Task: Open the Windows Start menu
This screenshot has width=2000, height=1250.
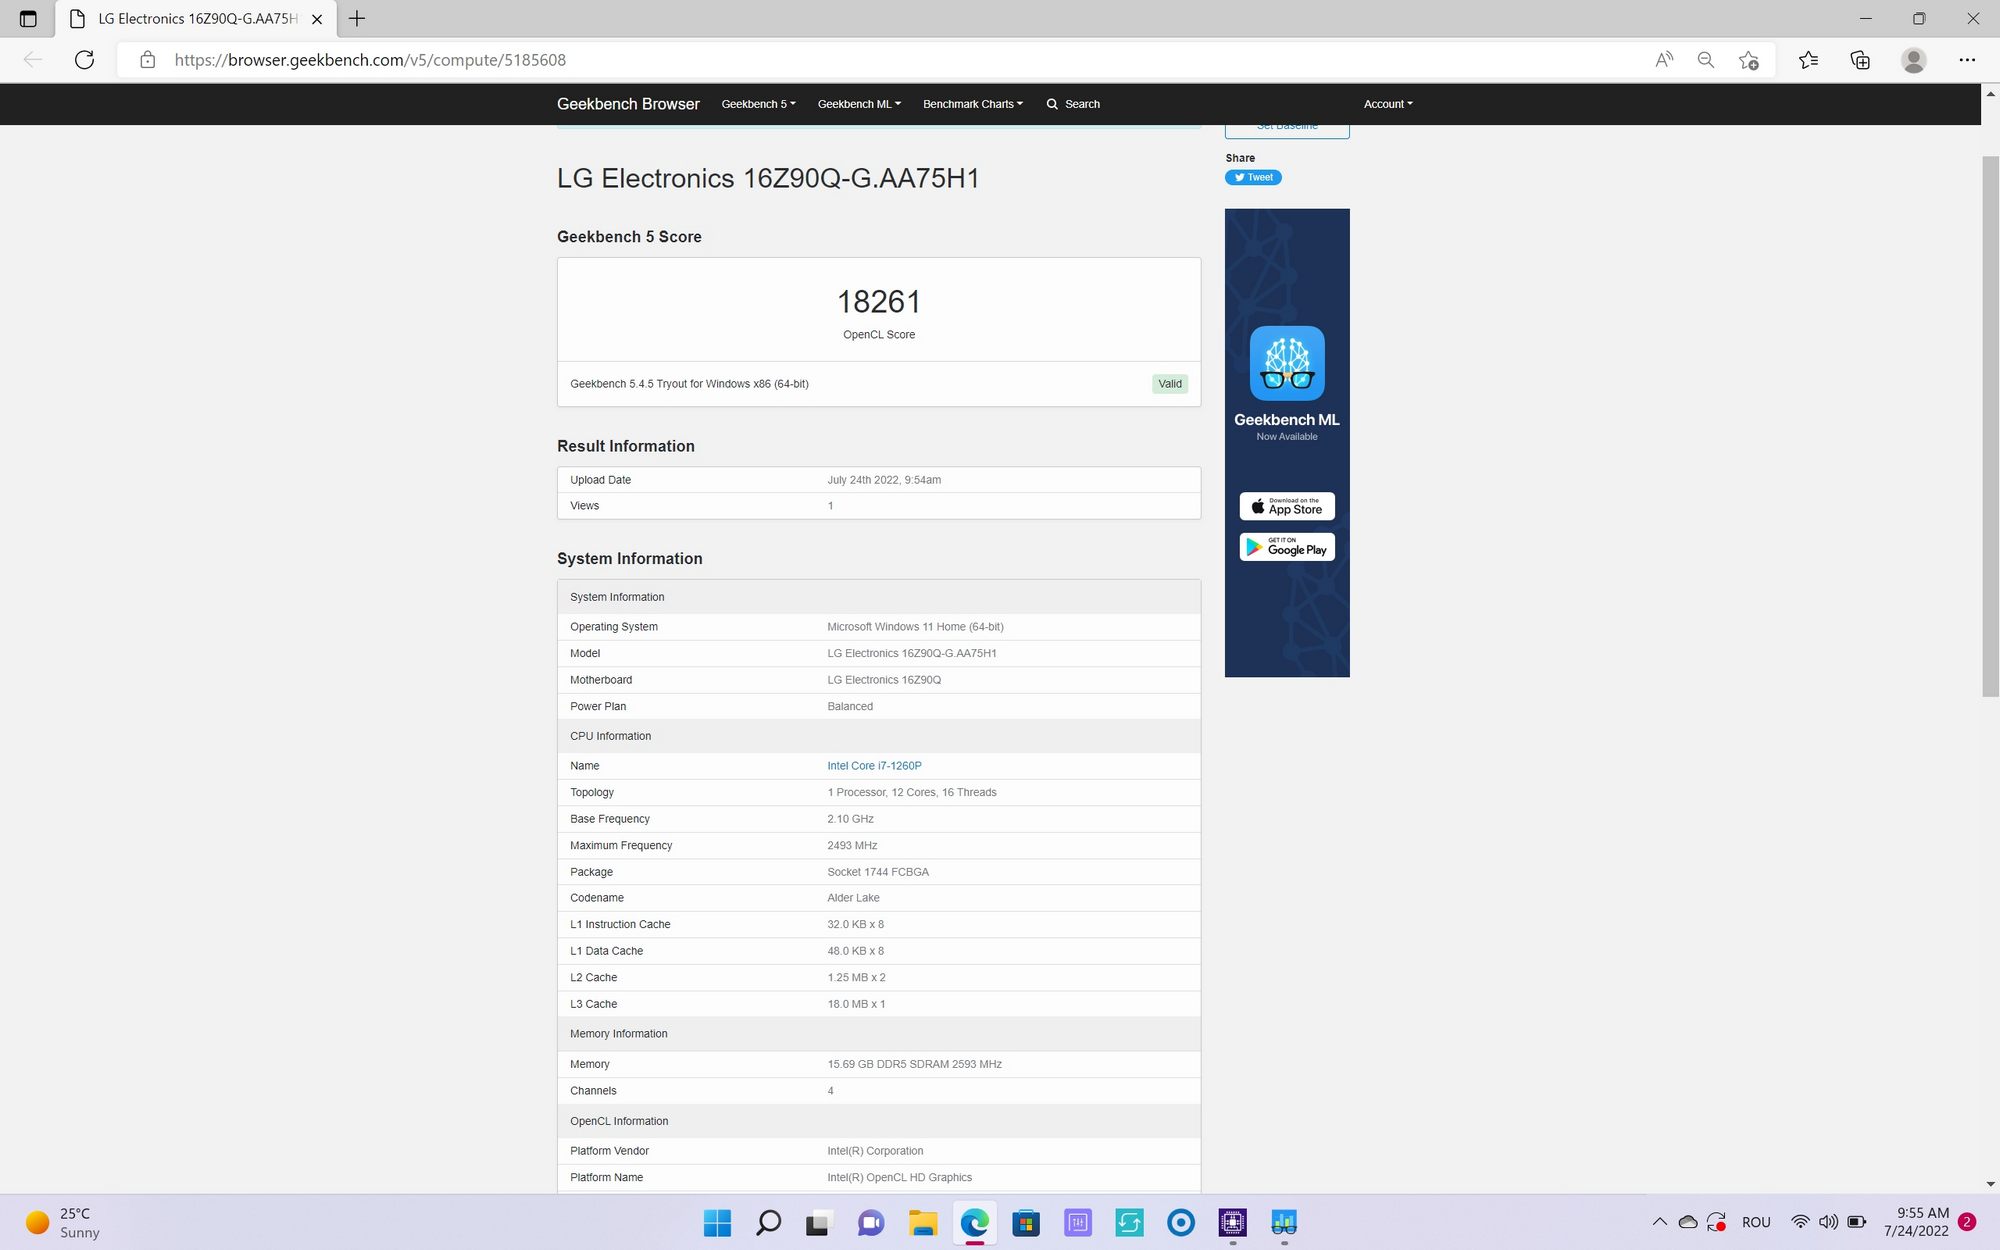Action: click(x=717, y=1222)
